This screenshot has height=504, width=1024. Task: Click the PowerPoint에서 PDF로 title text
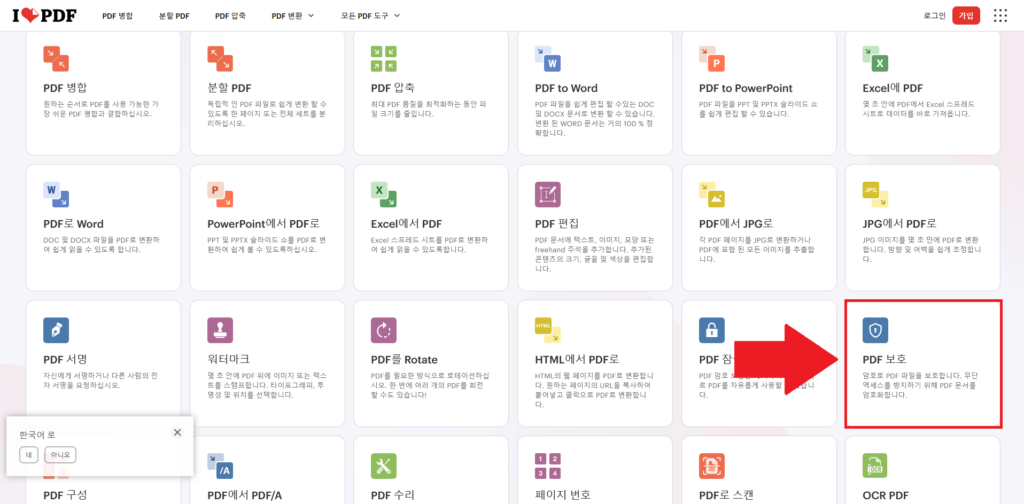pyautogui.click(x=263, y=224)
